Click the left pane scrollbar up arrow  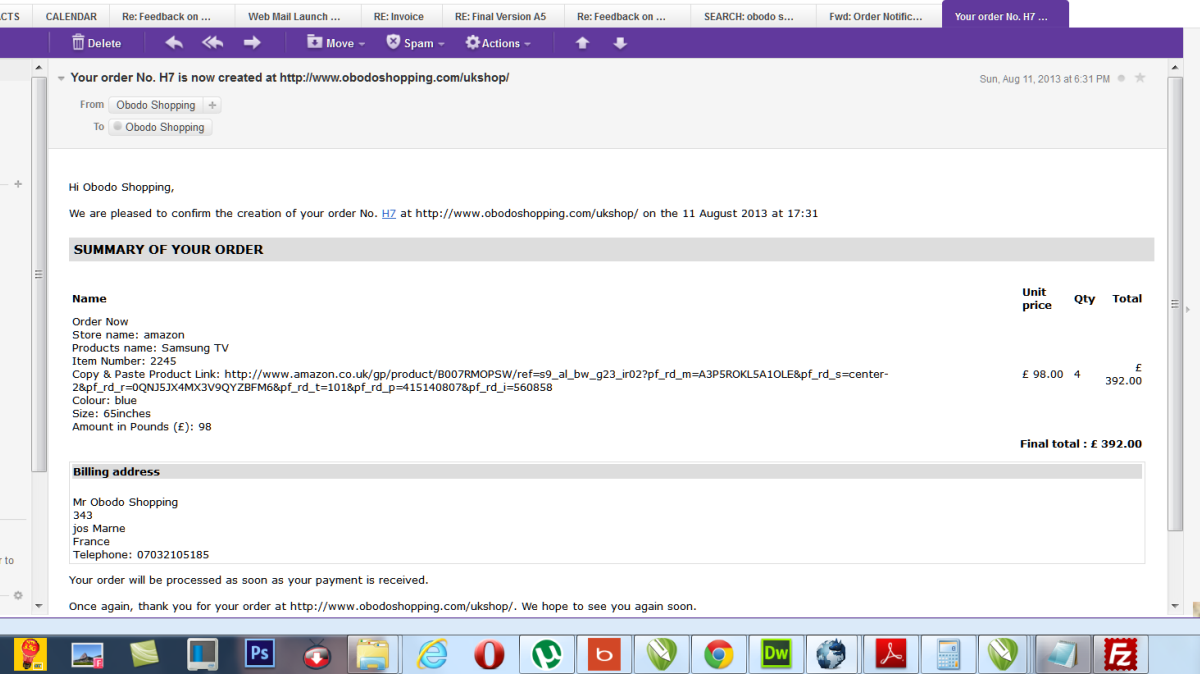[x=38, y=67]
